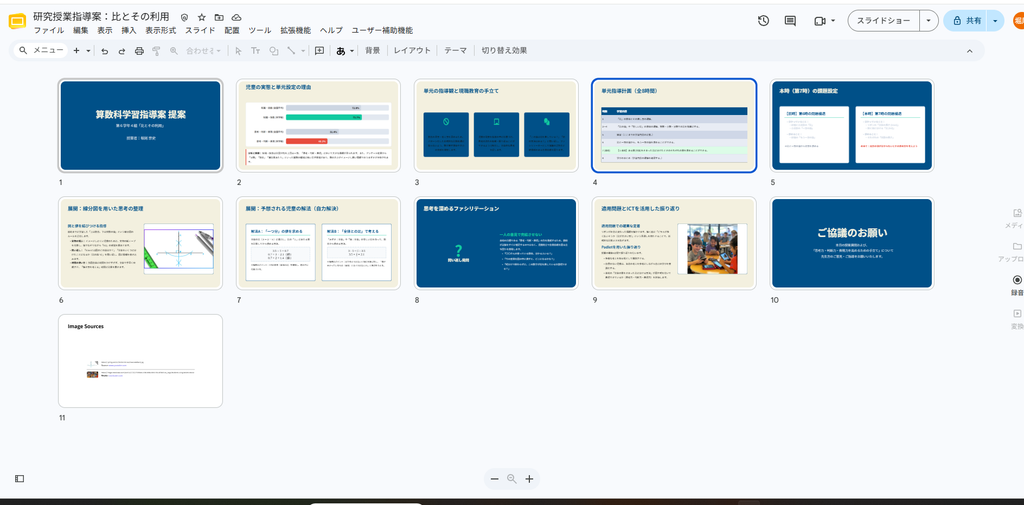Expand the input tools dropdown arrow

click(352, 50)
